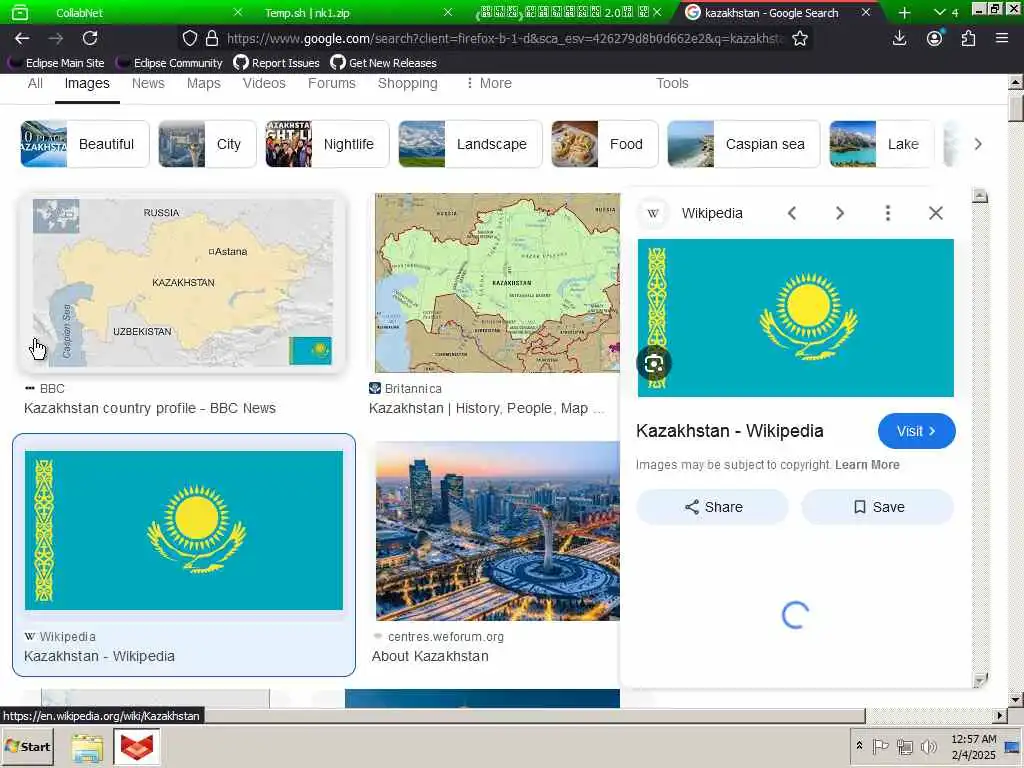Show site security padlock info

pyautogui.click(x=212, y=39)
